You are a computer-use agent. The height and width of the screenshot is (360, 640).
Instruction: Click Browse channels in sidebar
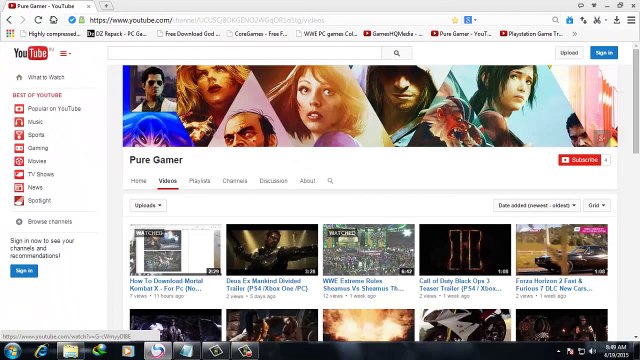pyautogui.click(x=44, y=222)
